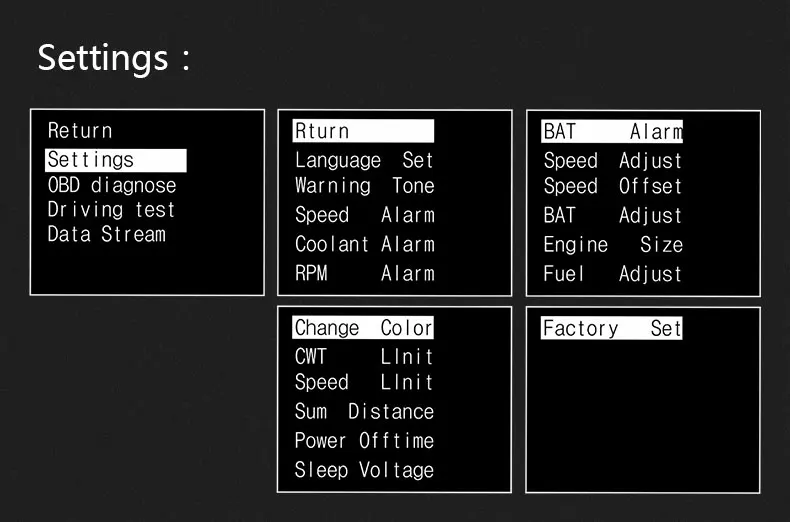The image size is (790, 522).
Task: Select the Sum Distance entry
Action: tap(364, 412)
